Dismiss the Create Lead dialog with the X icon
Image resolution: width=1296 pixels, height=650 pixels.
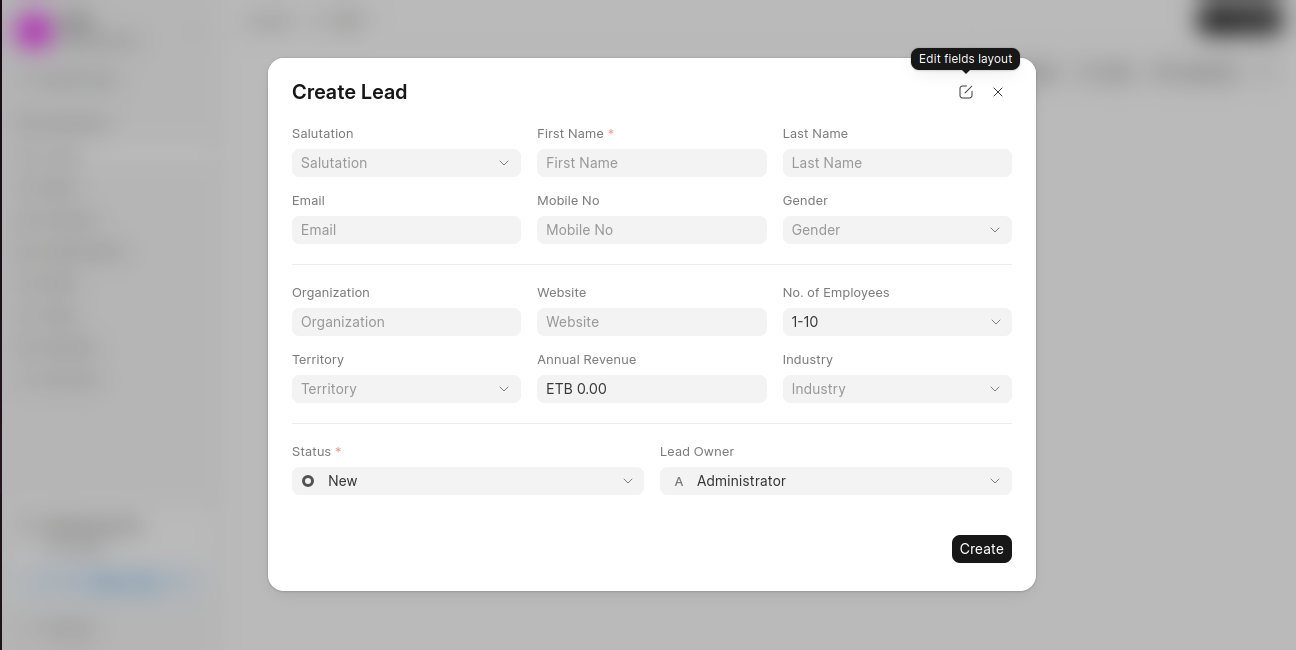(x=998, y=91)
